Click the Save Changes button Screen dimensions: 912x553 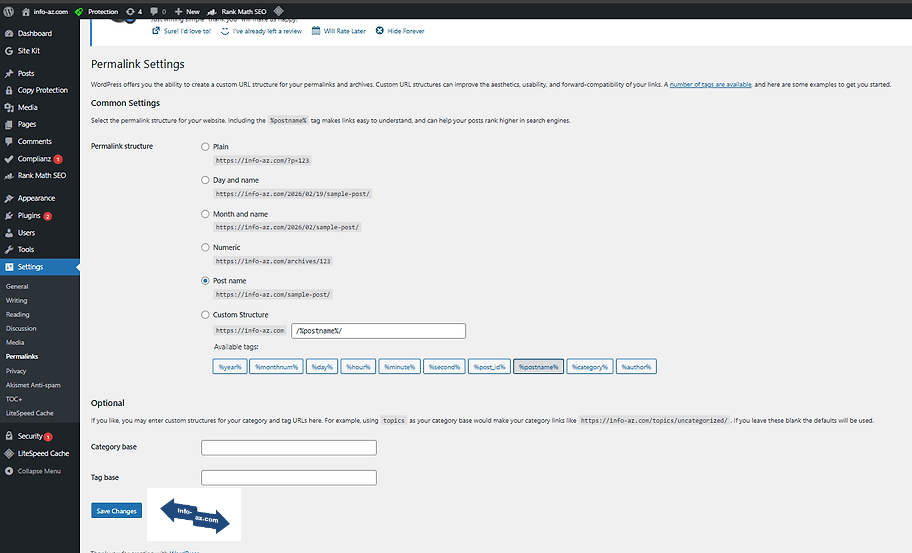click(x=116, y=511)
